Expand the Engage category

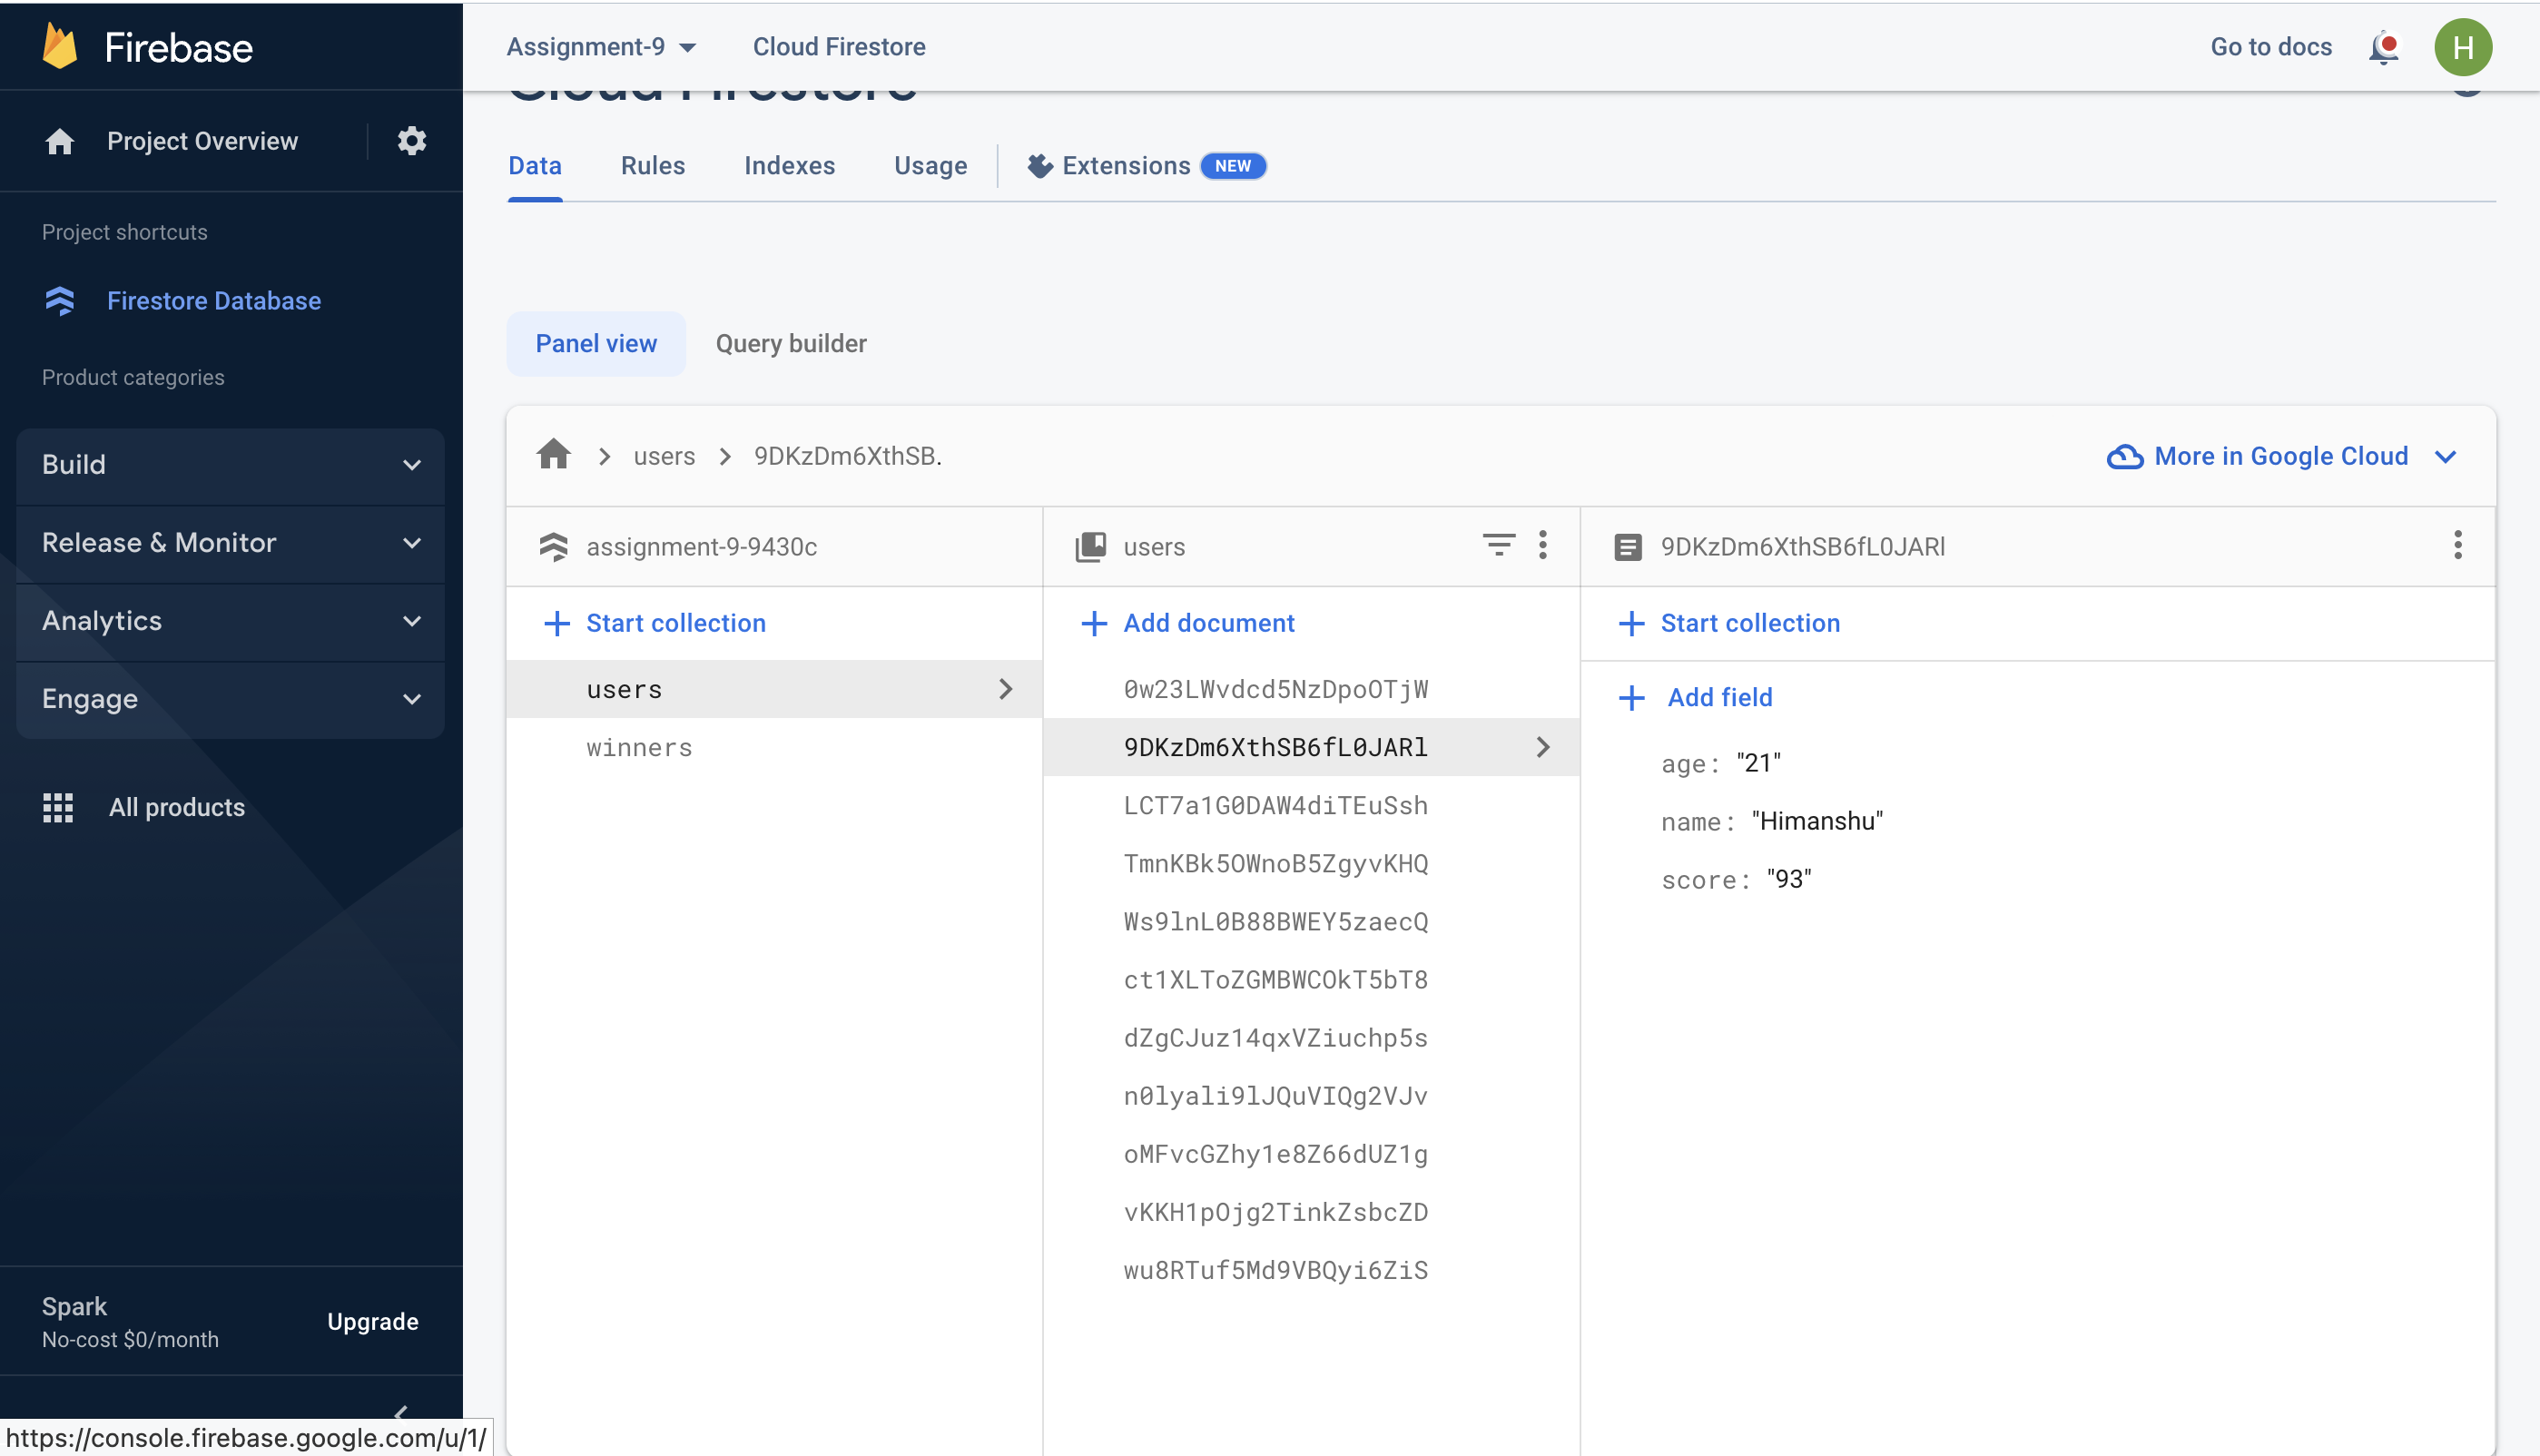pyautogui.click(x=230, y=699)
